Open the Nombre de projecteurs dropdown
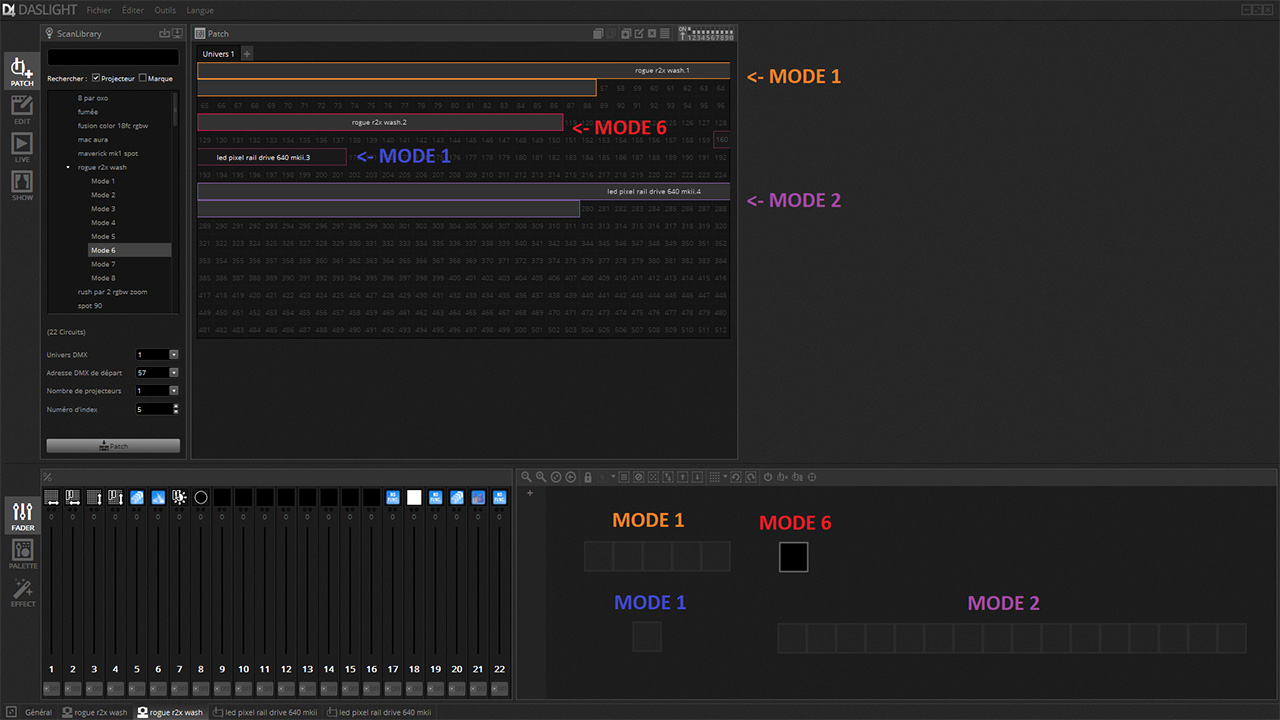This screenshot has height=720, width=1280. coord(174,390)
